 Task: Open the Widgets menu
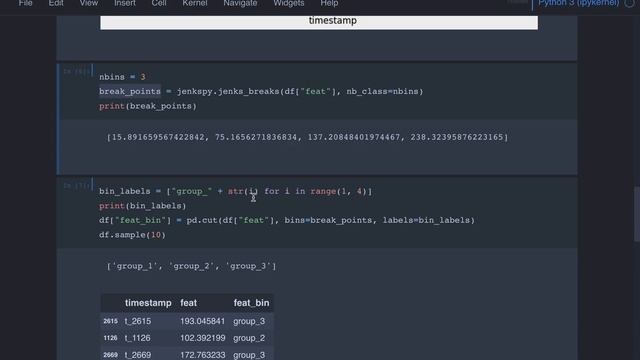point(289,3)
